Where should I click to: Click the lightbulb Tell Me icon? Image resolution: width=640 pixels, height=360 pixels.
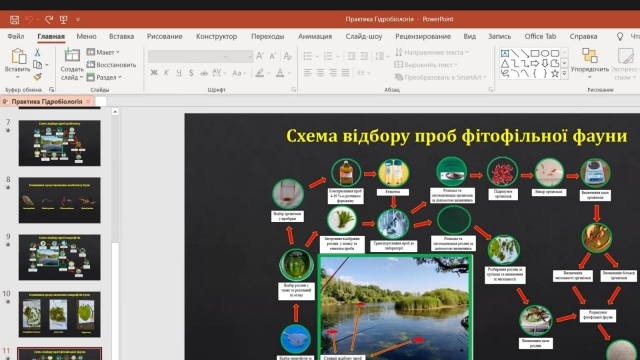coord(620,36)
